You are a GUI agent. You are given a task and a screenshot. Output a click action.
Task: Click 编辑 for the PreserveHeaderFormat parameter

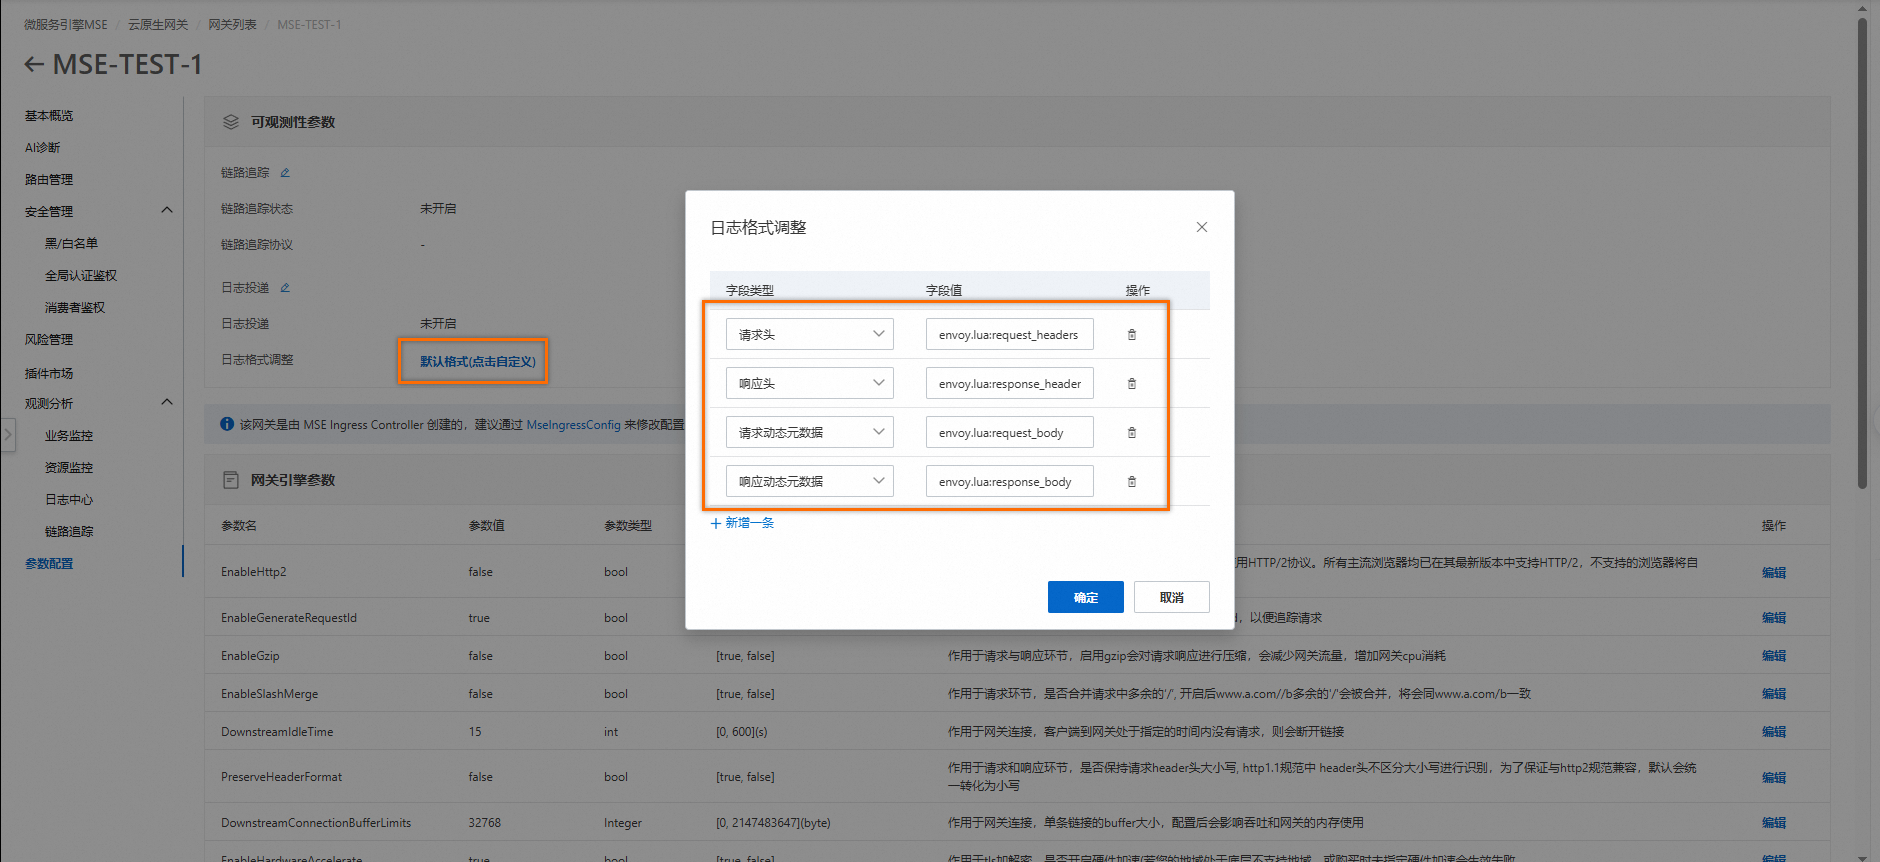click(x=1774, y=777)
